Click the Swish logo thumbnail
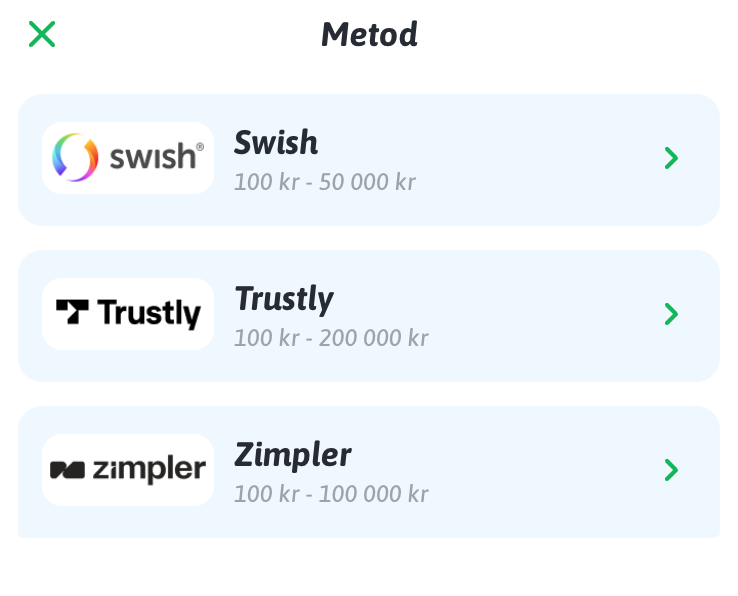 (x=128, y=158)
